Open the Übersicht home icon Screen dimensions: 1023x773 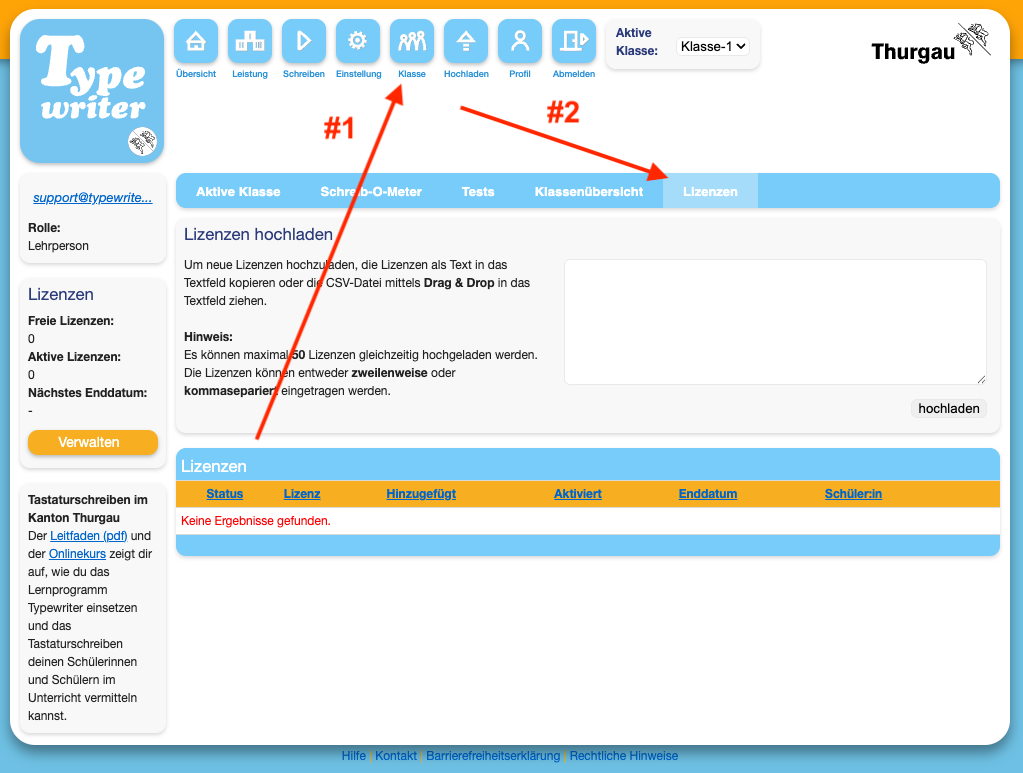pyautogui.click(x=196, y=41)
